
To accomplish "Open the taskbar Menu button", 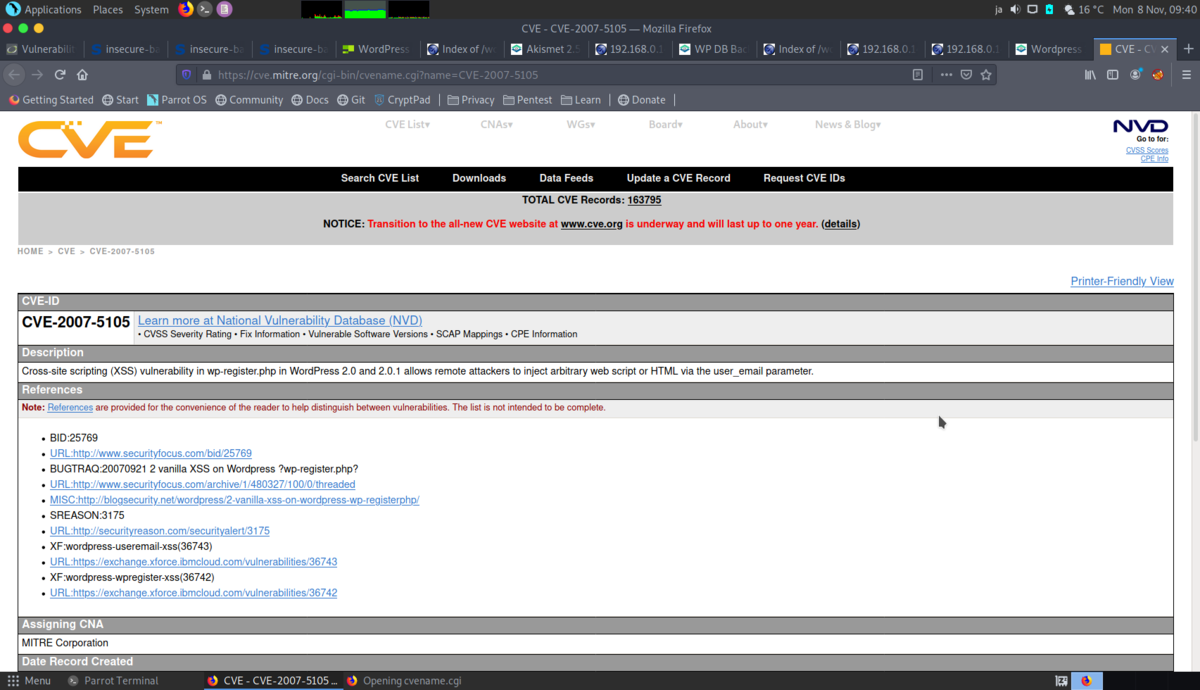I will point(29,681).
